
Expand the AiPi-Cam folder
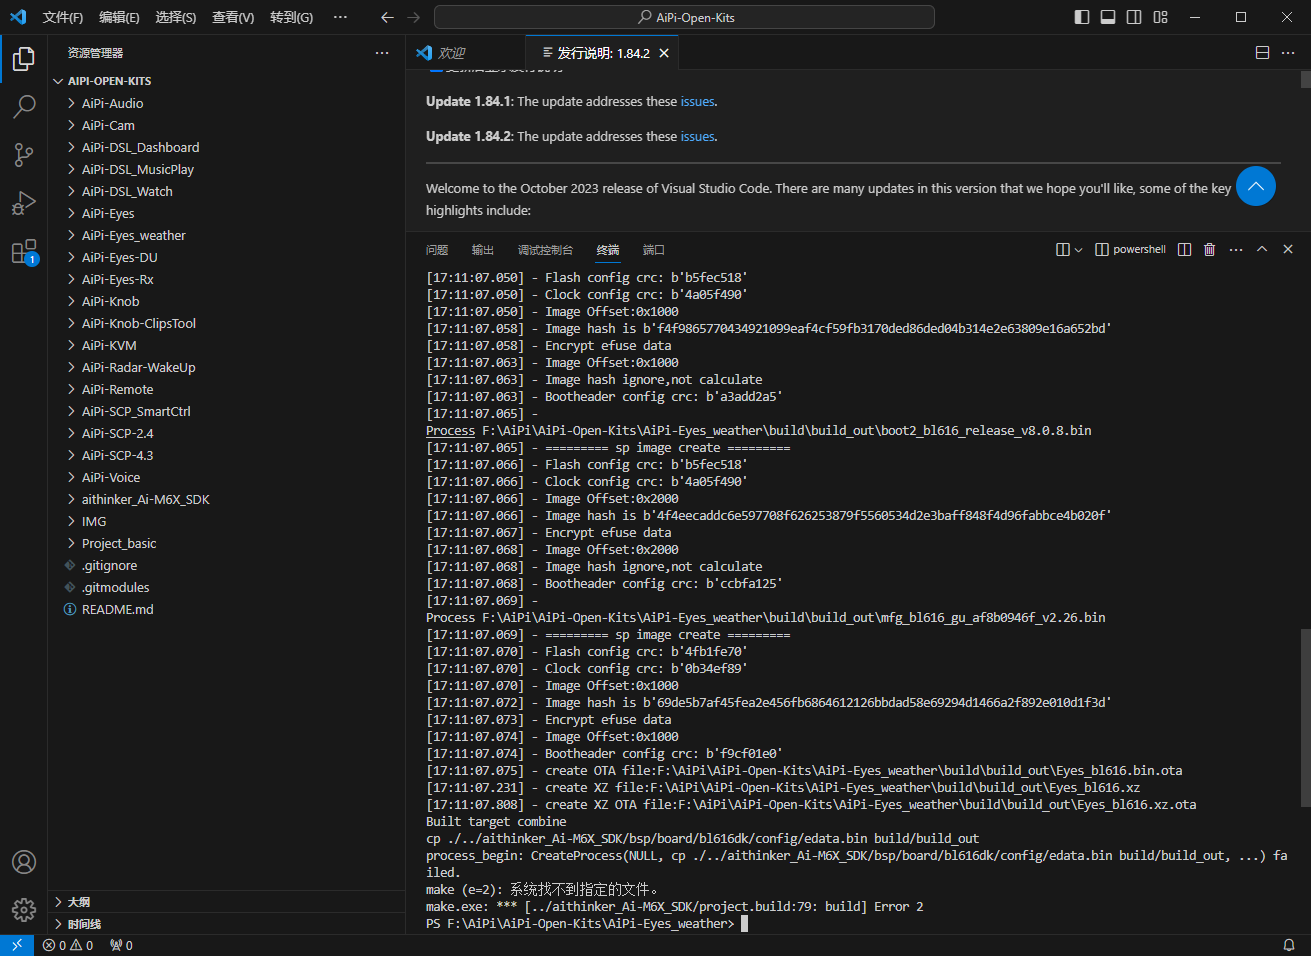click(x=227, y=125)
